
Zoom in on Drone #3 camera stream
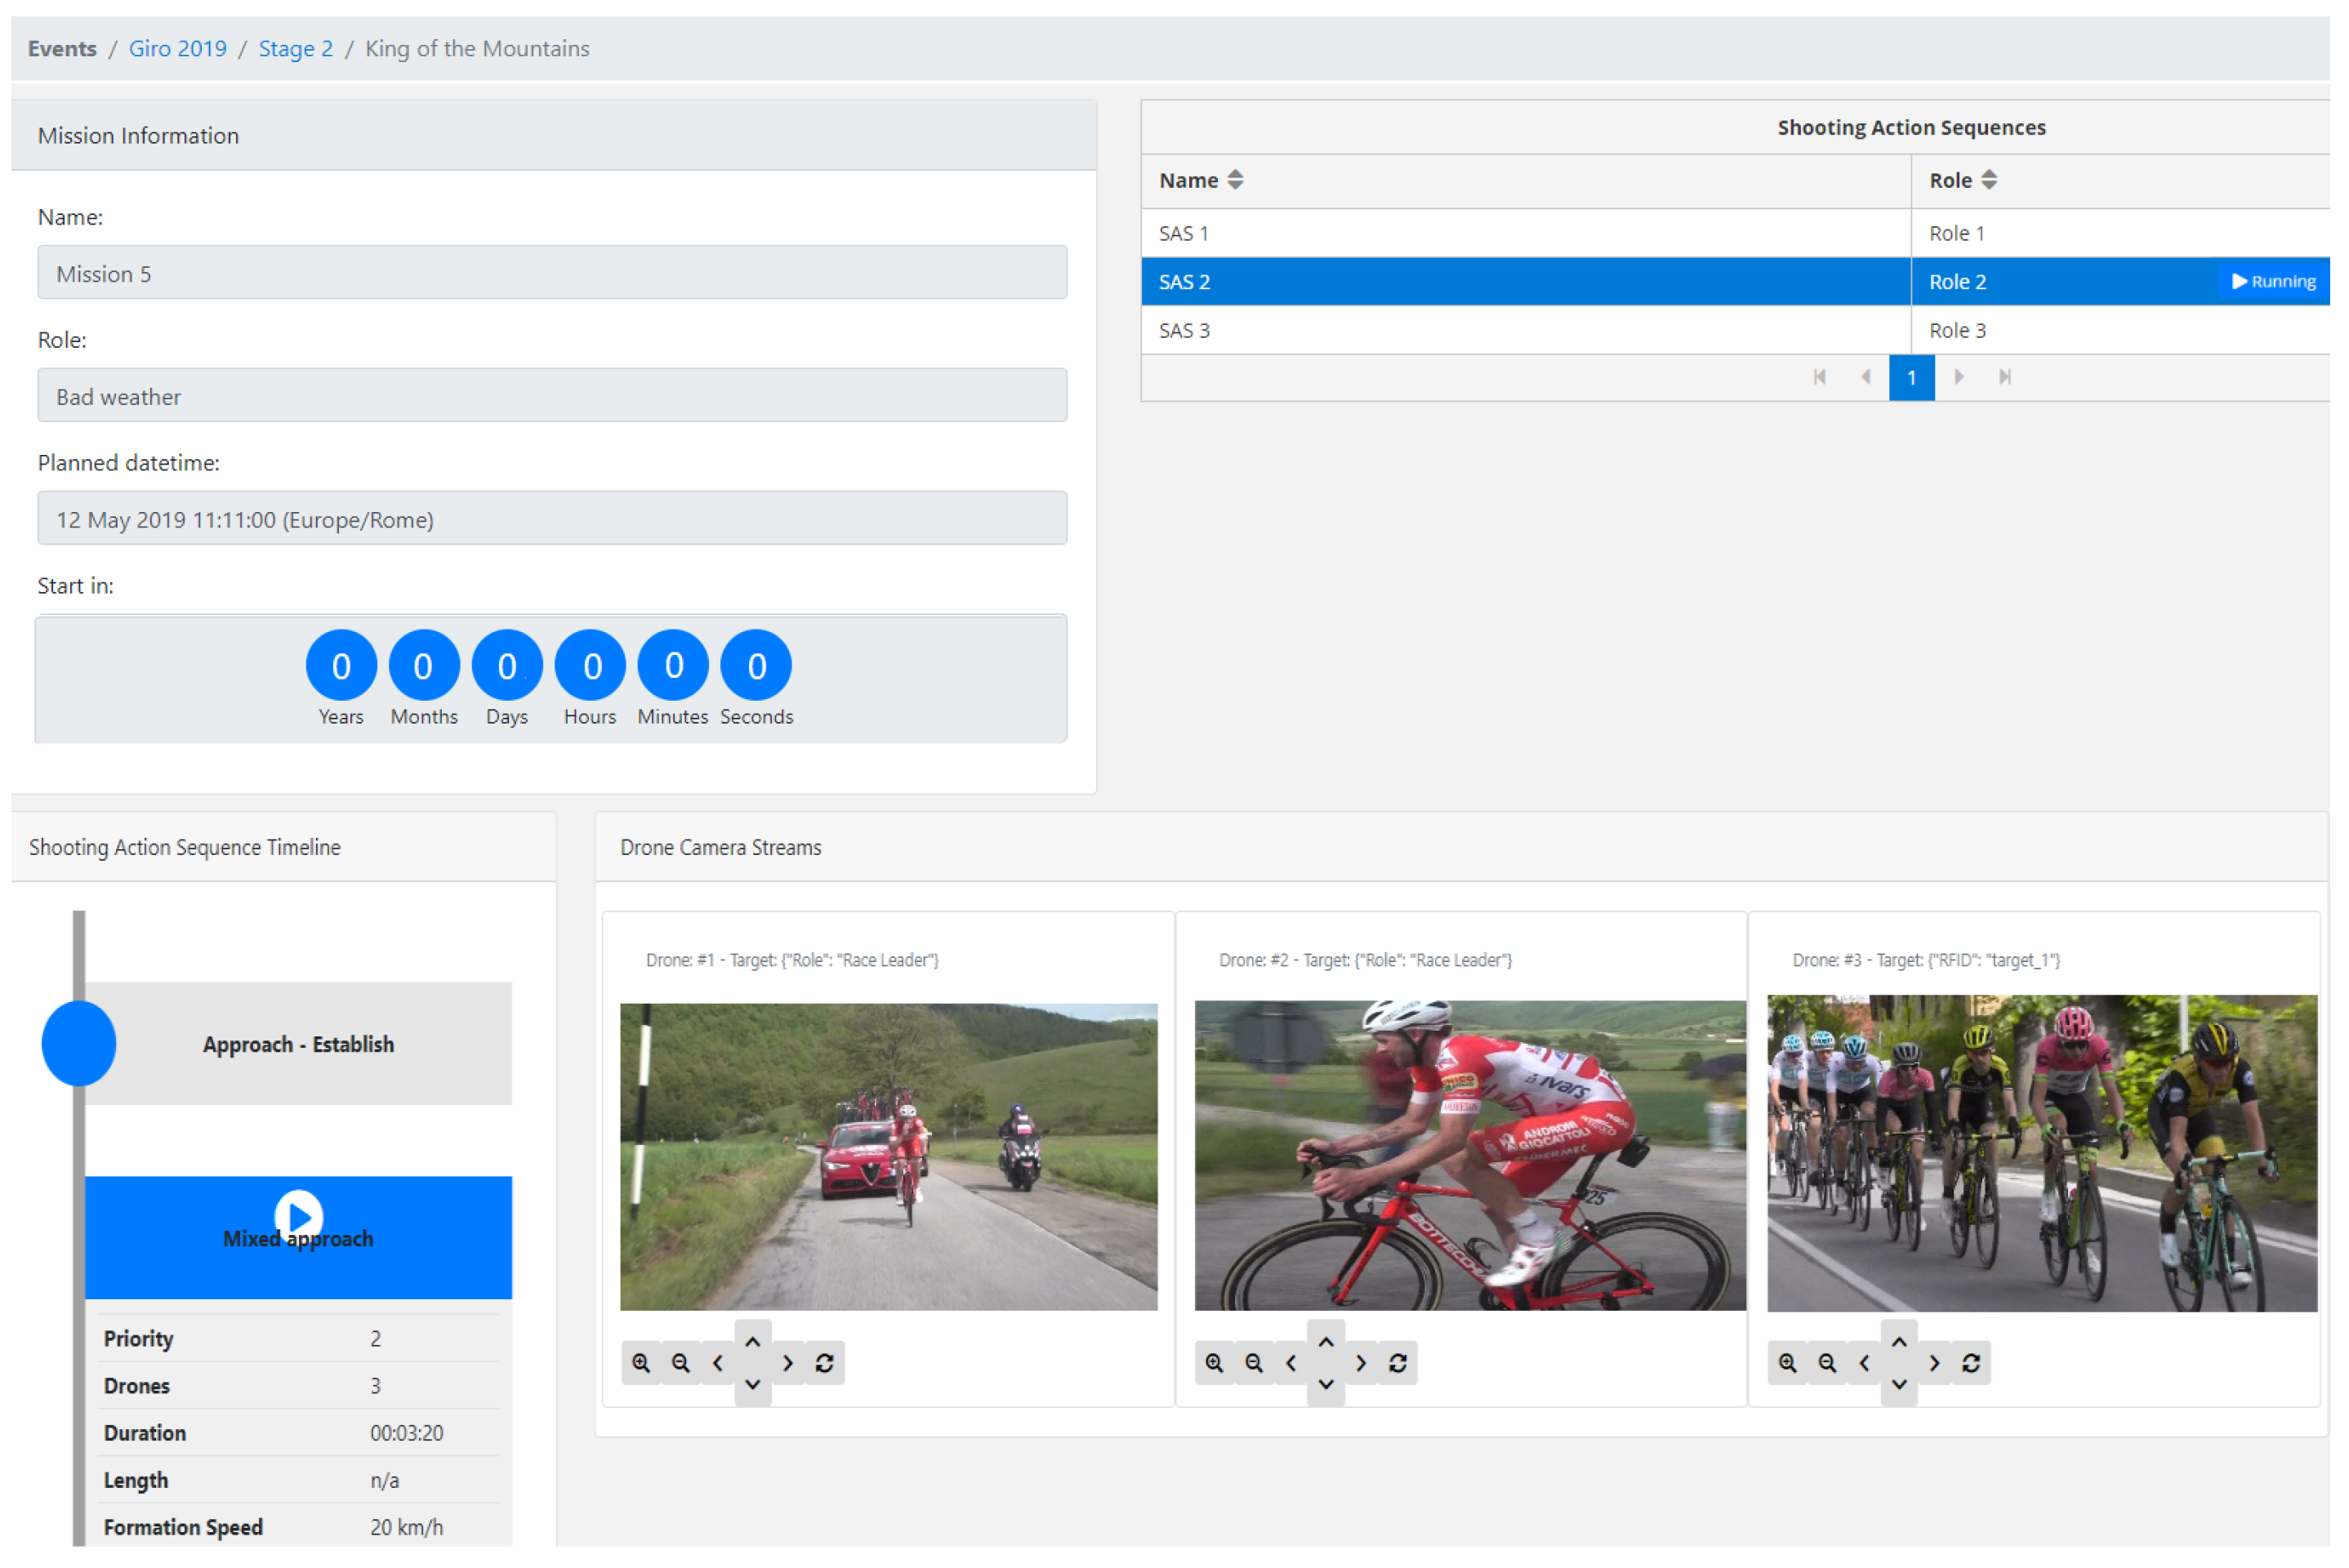pyautogui.click(x=1788, y=1363)
